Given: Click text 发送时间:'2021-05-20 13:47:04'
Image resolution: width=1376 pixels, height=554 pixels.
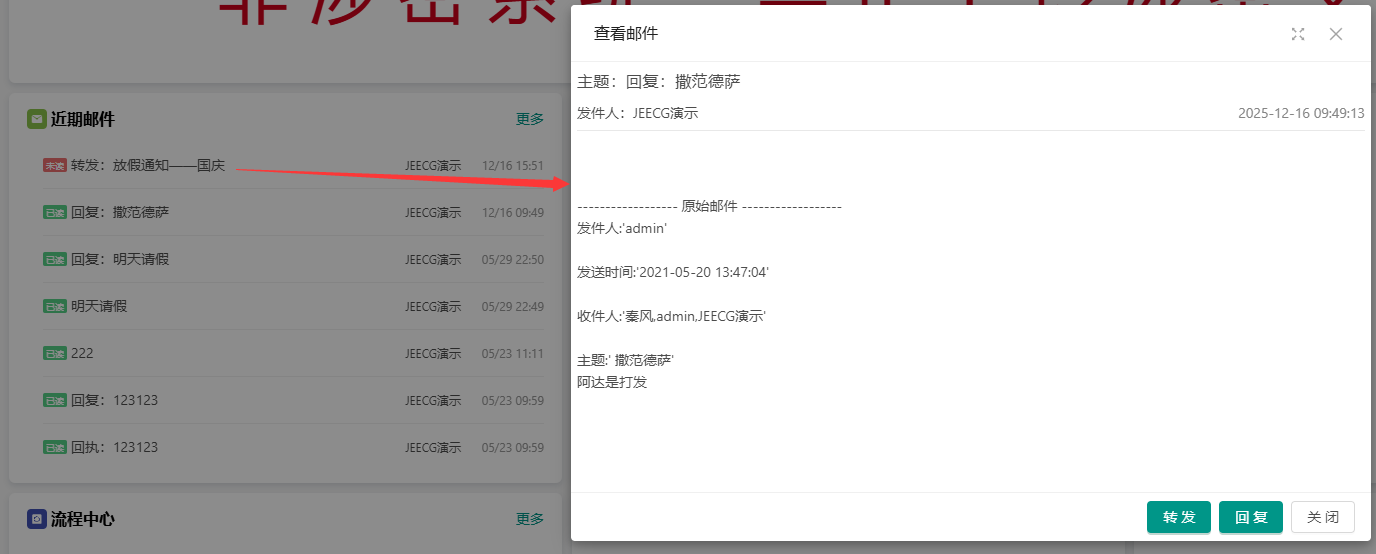Looking at the screenshot, I should coord(673,272).
